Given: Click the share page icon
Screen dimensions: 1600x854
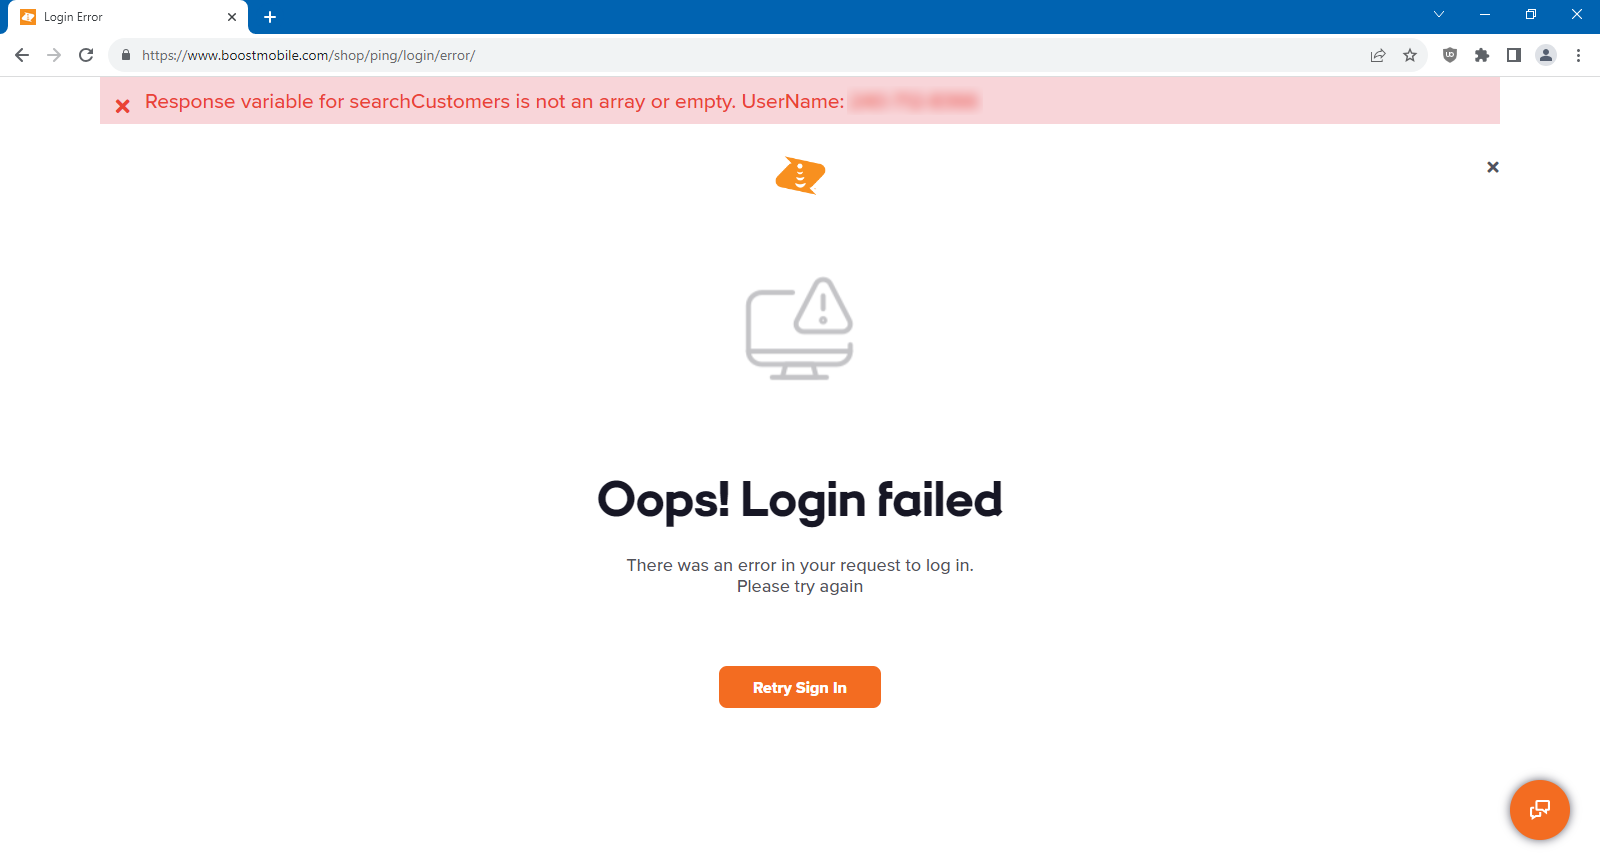Looking at the screenshot, I should click(1378, 55).
